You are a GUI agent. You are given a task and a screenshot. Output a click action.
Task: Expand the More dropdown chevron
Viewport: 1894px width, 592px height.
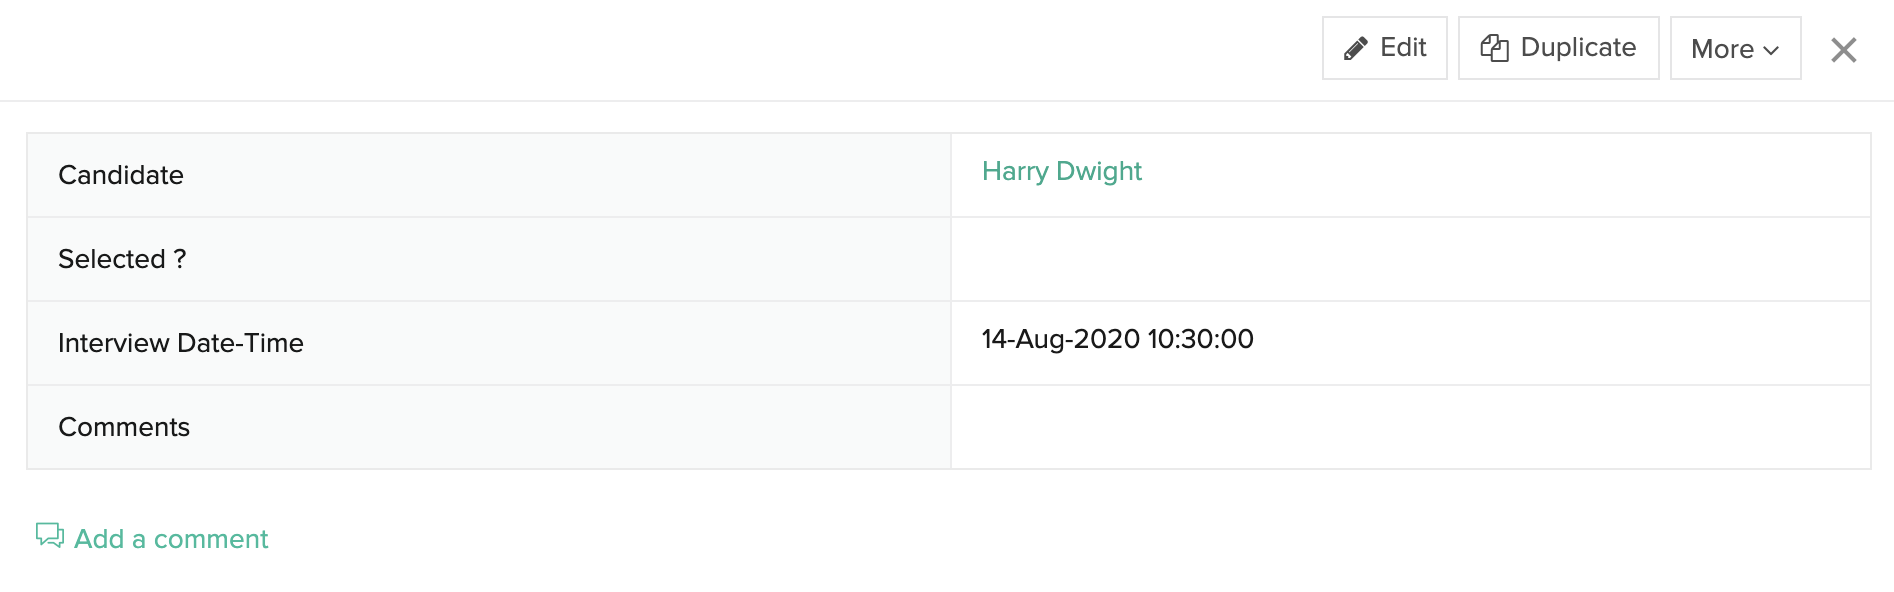tap(1771, 50)
